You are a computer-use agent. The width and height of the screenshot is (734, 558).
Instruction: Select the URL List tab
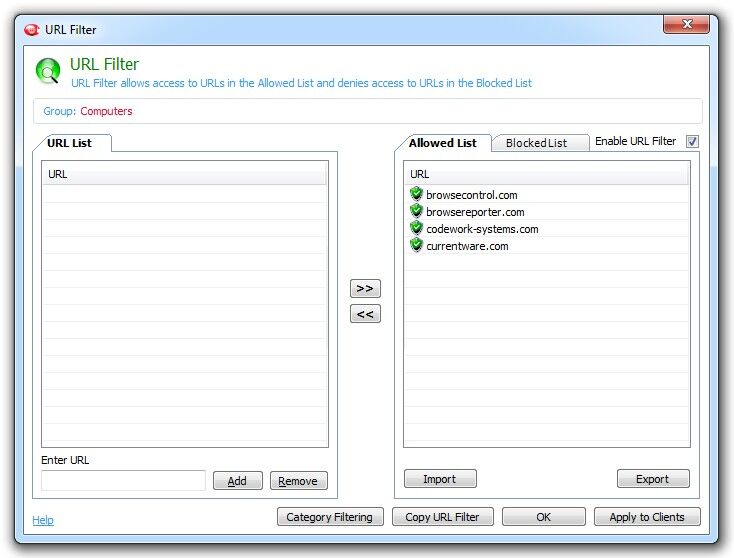coord(70,143)
